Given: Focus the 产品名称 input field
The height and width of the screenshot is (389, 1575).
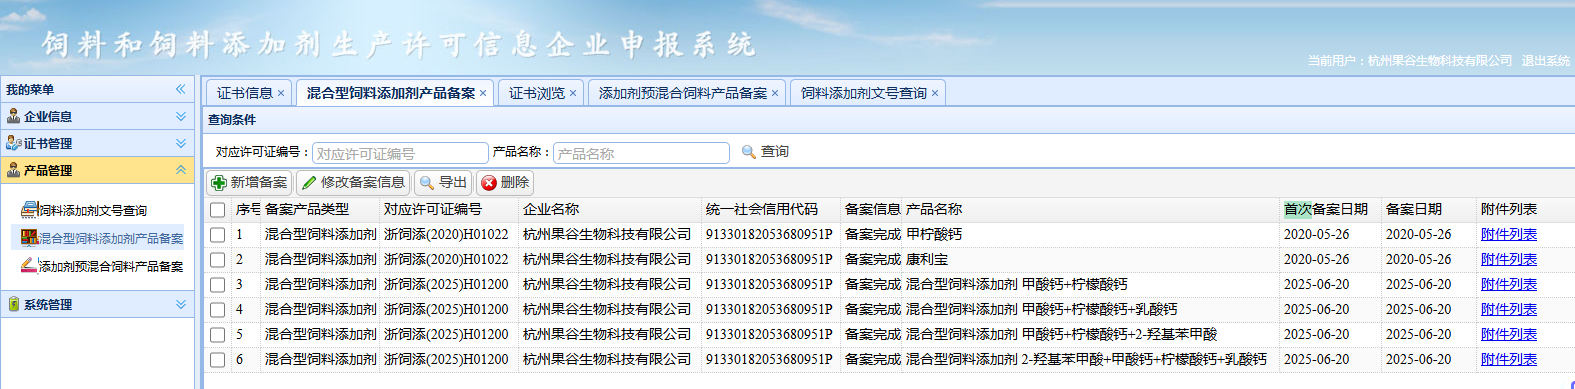Looking at the screenshot, I should (641, 153).
